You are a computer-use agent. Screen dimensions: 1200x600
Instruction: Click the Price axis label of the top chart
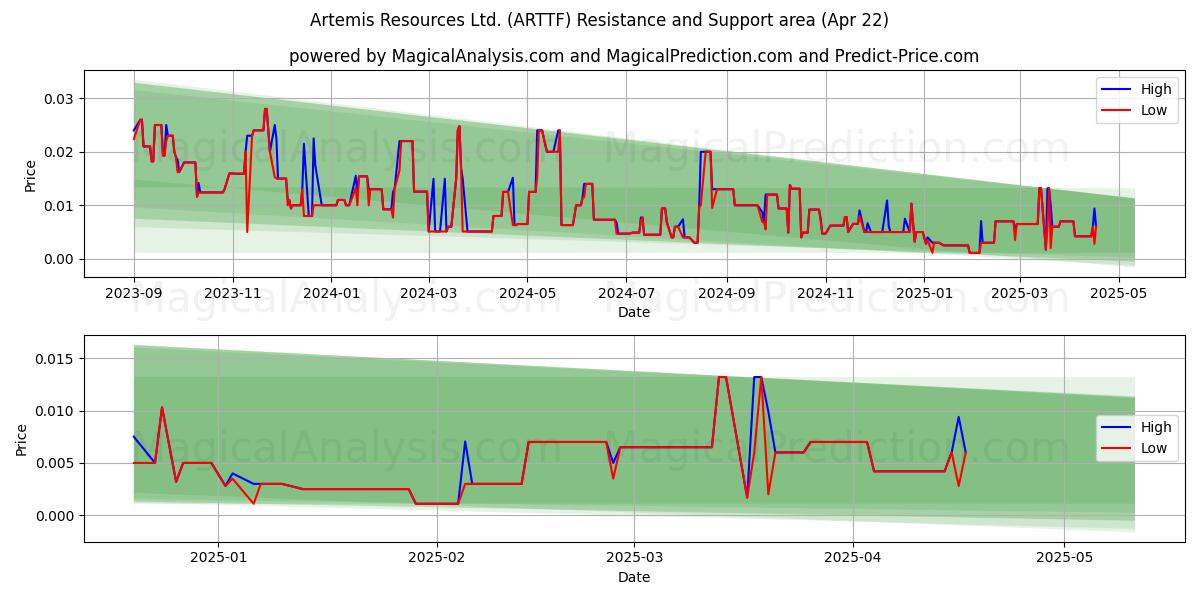coord(30,176)
